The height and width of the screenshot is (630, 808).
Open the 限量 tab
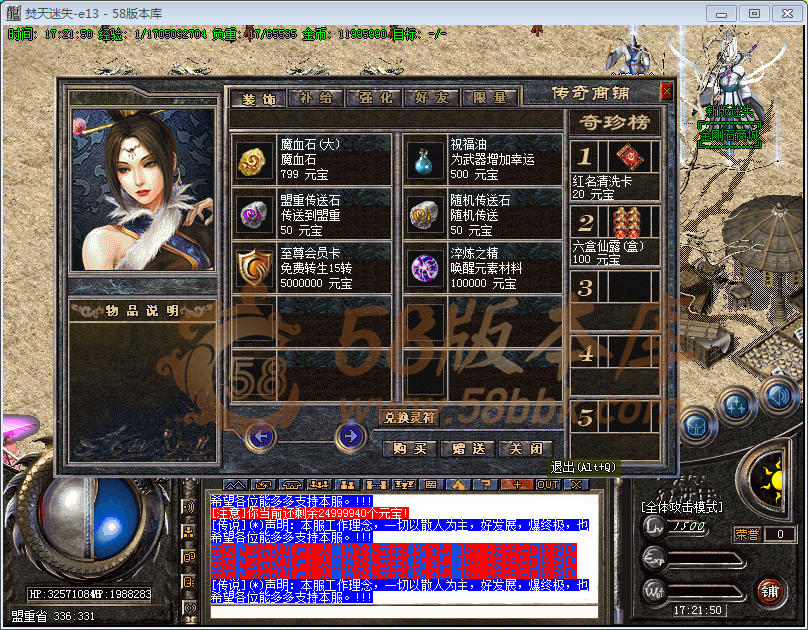(490, 97)
